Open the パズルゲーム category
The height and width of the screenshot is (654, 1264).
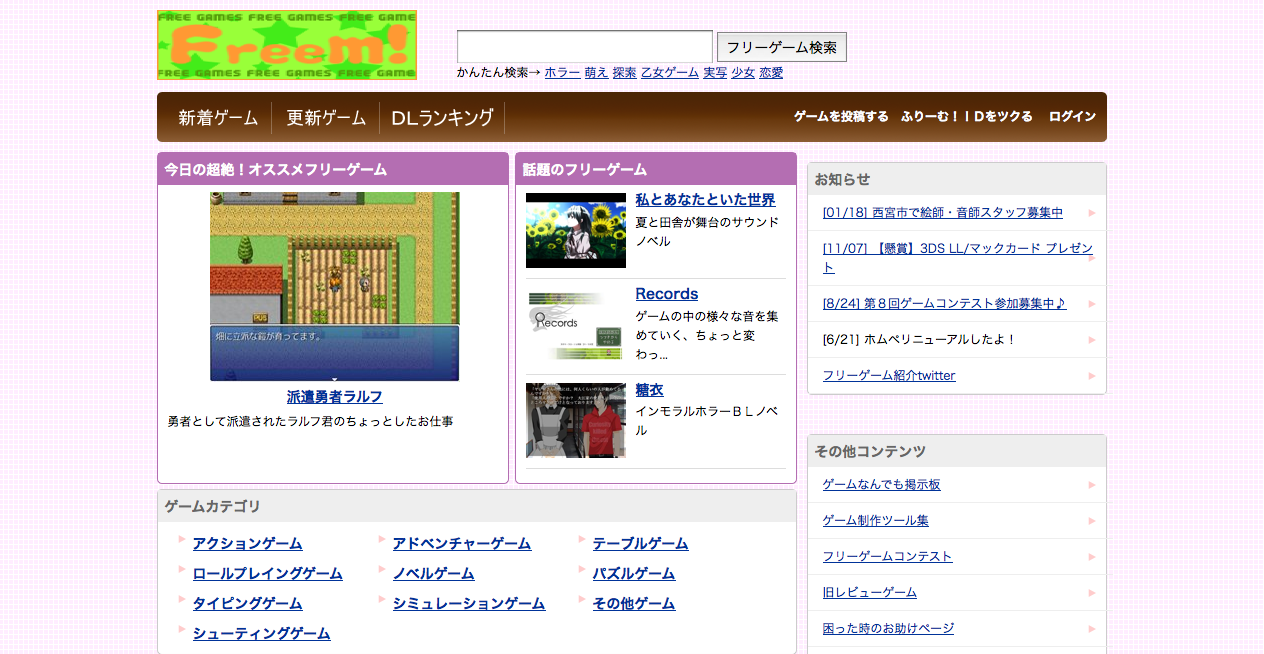634,574
